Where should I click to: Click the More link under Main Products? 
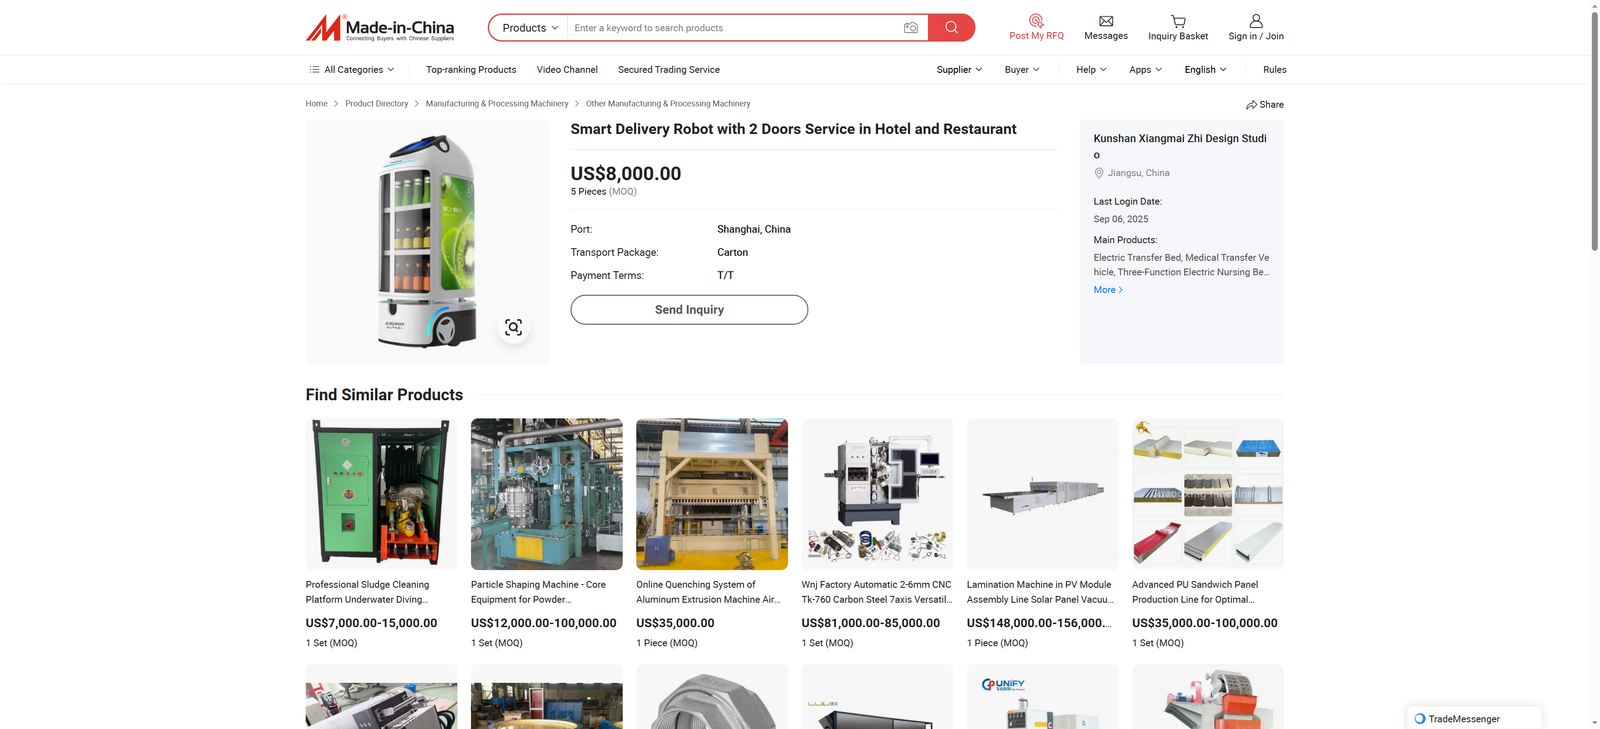click(x=1108, y=290)
